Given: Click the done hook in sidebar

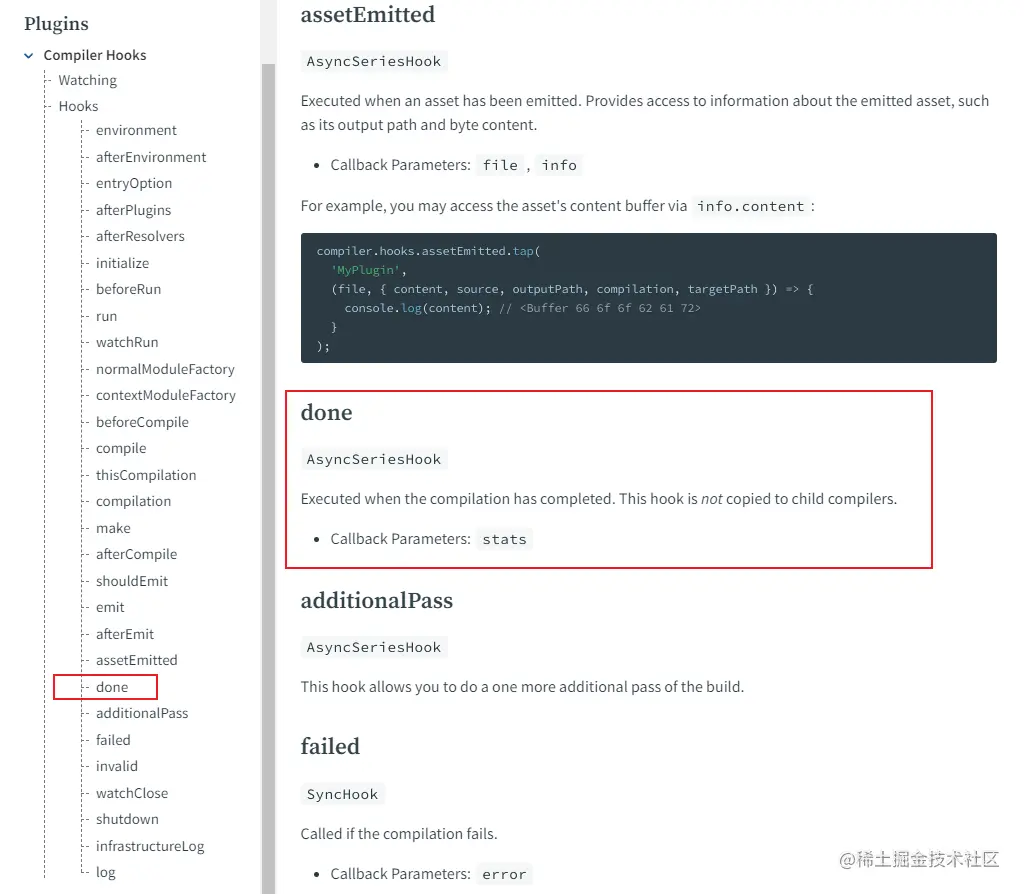Looking at the screenshot, I should pyautogui.click(x=112, y=687).
